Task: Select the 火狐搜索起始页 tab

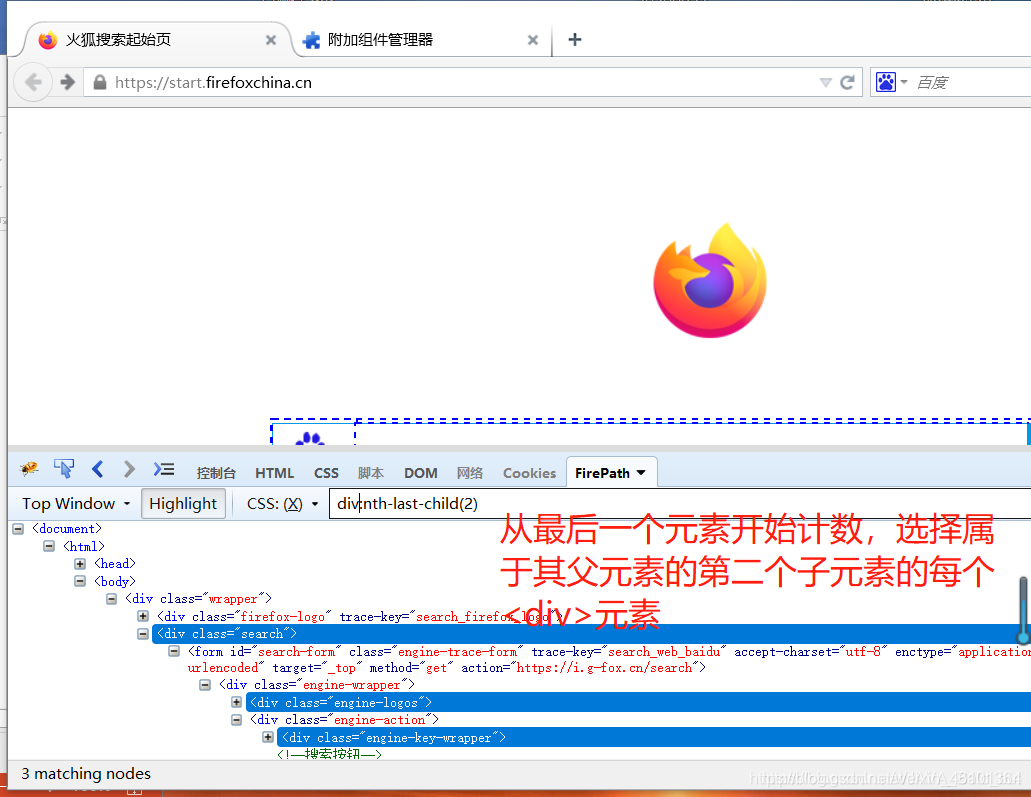Action: (158, 40)
